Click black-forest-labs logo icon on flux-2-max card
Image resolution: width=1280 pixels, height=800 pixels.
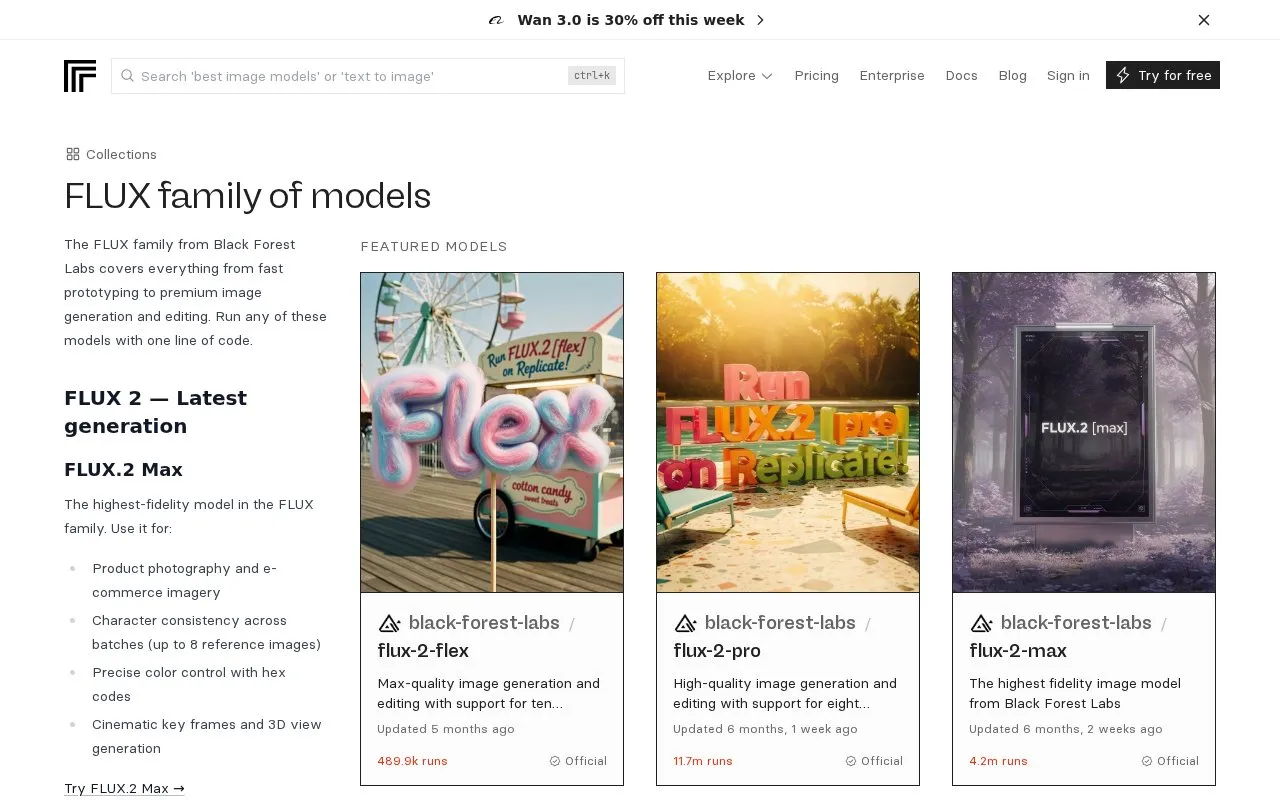[981, 623]
